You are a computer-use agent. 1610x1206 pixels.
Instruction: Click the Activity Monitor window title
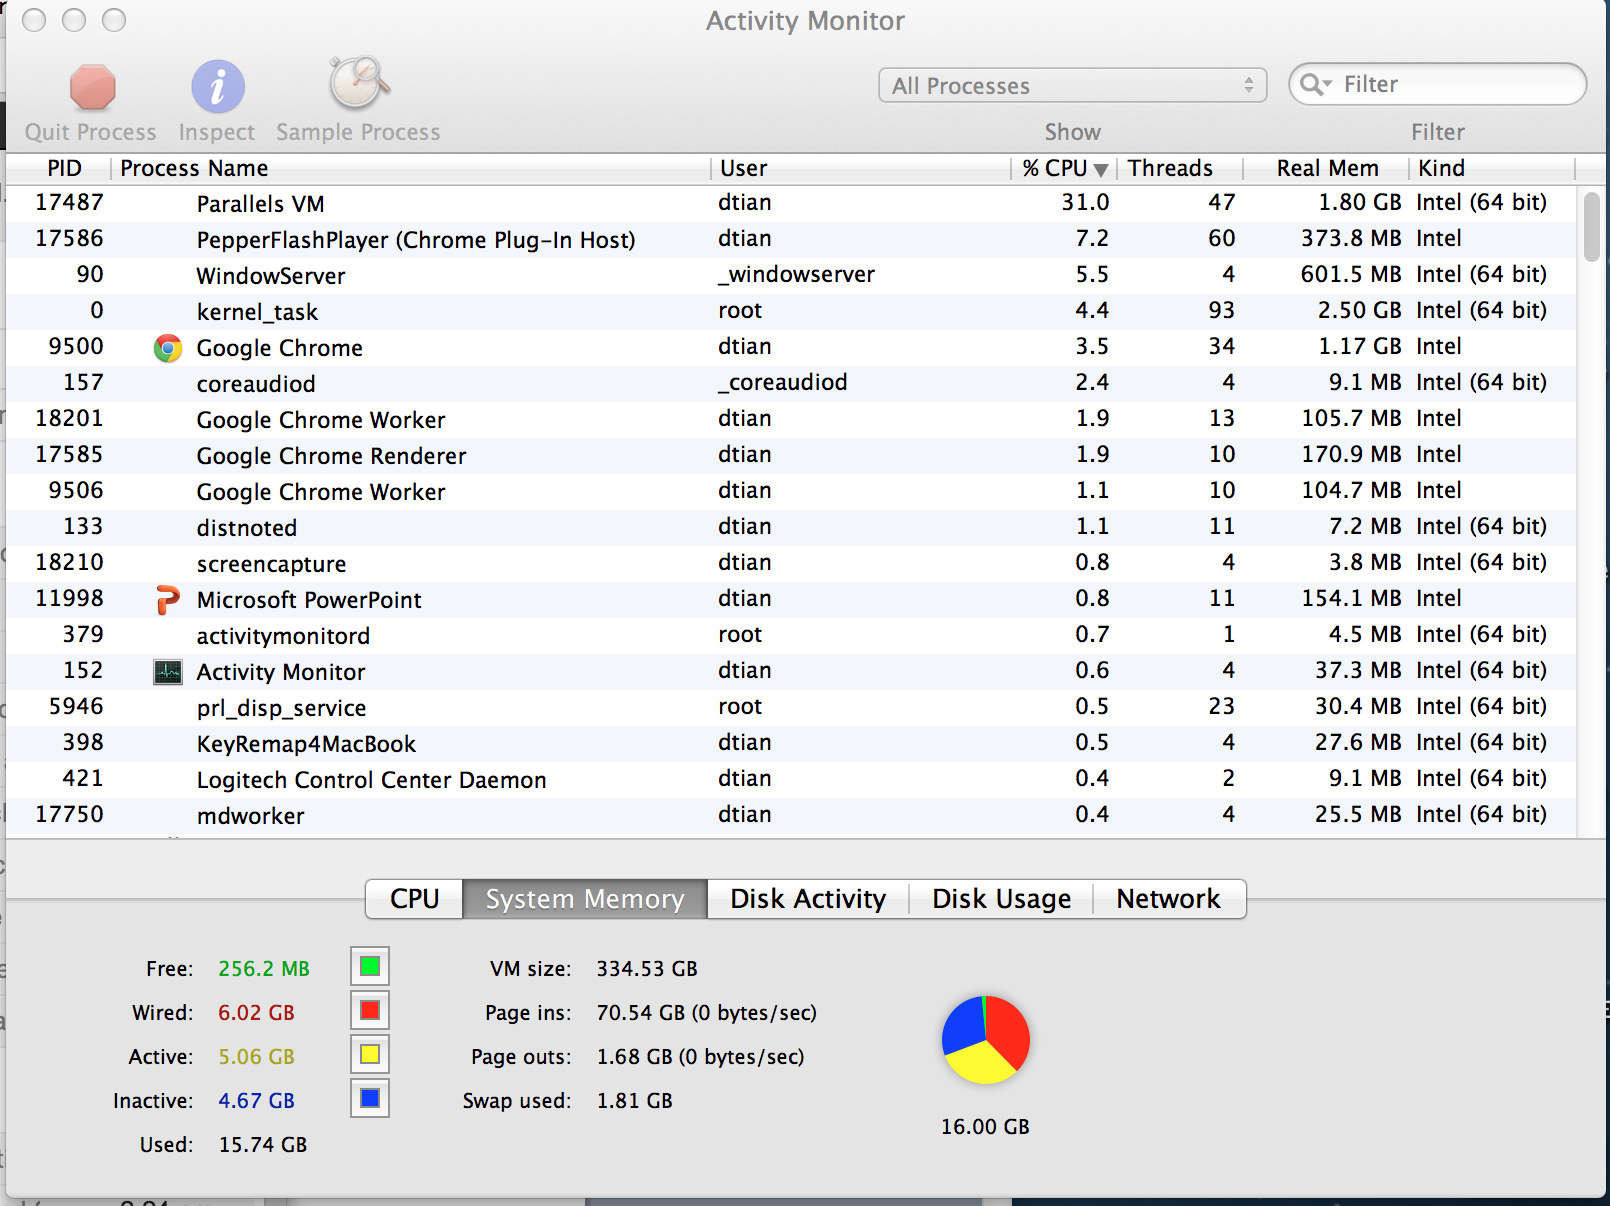805,21
